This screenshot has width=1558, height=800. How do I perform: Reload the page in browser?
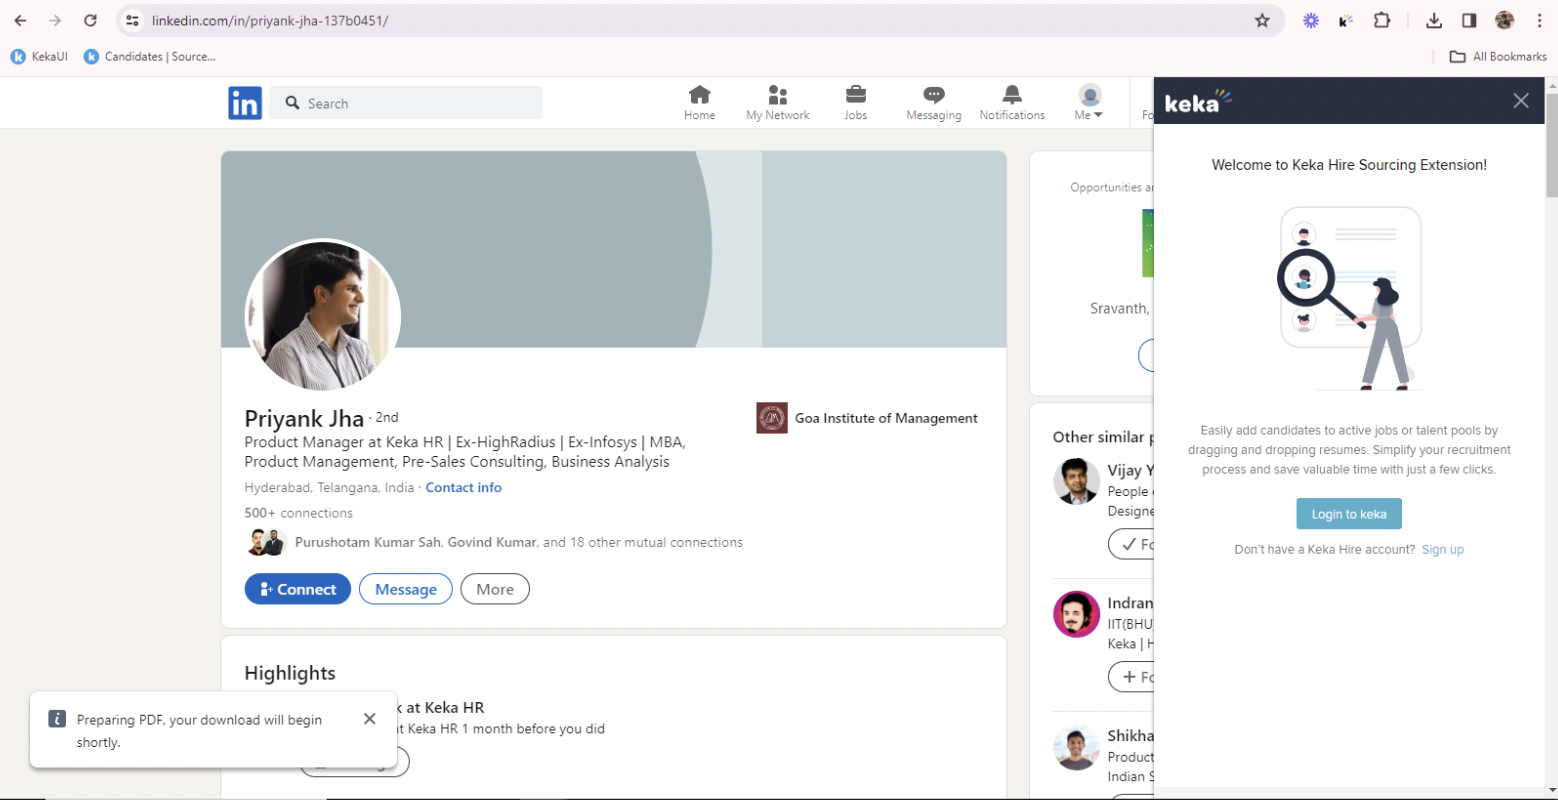click(x=90, y=20)
